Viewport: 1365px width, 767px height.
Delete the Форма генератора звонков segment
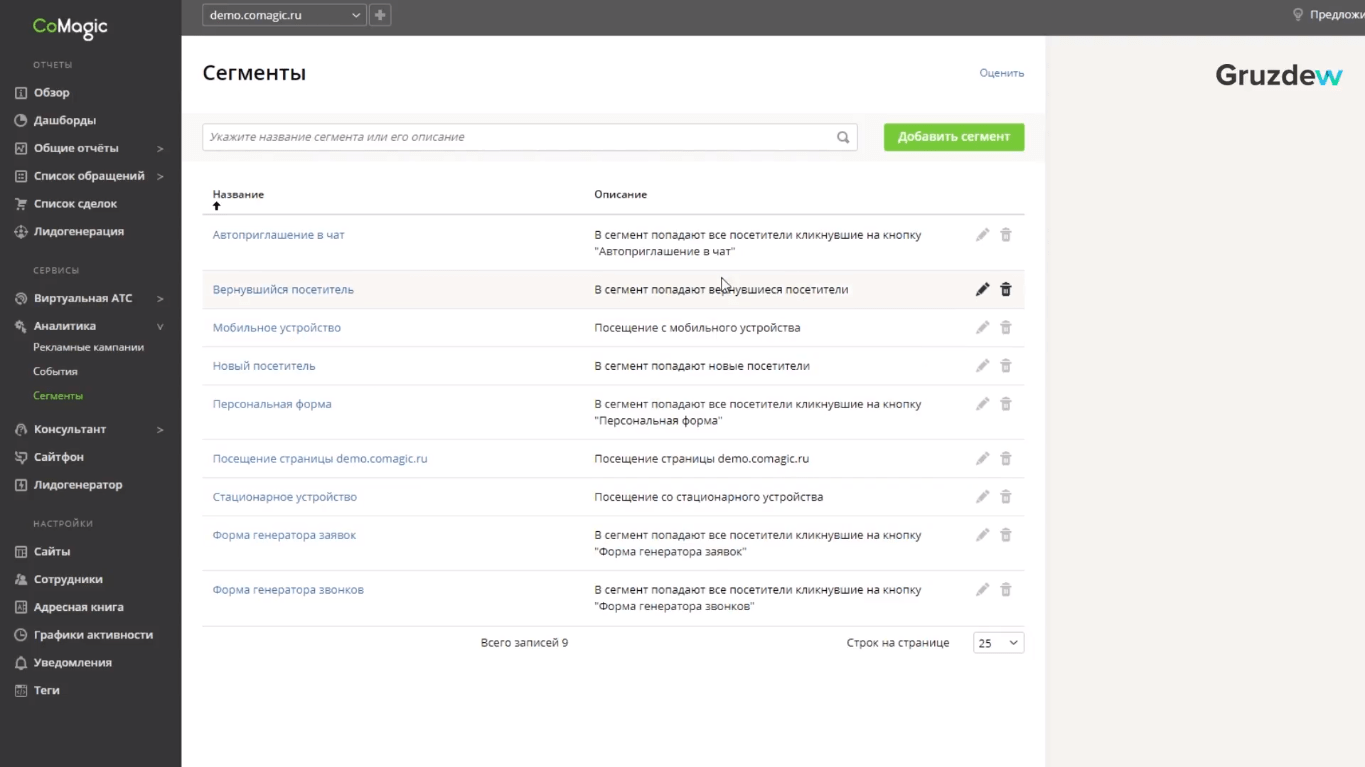click(1006, 589)
